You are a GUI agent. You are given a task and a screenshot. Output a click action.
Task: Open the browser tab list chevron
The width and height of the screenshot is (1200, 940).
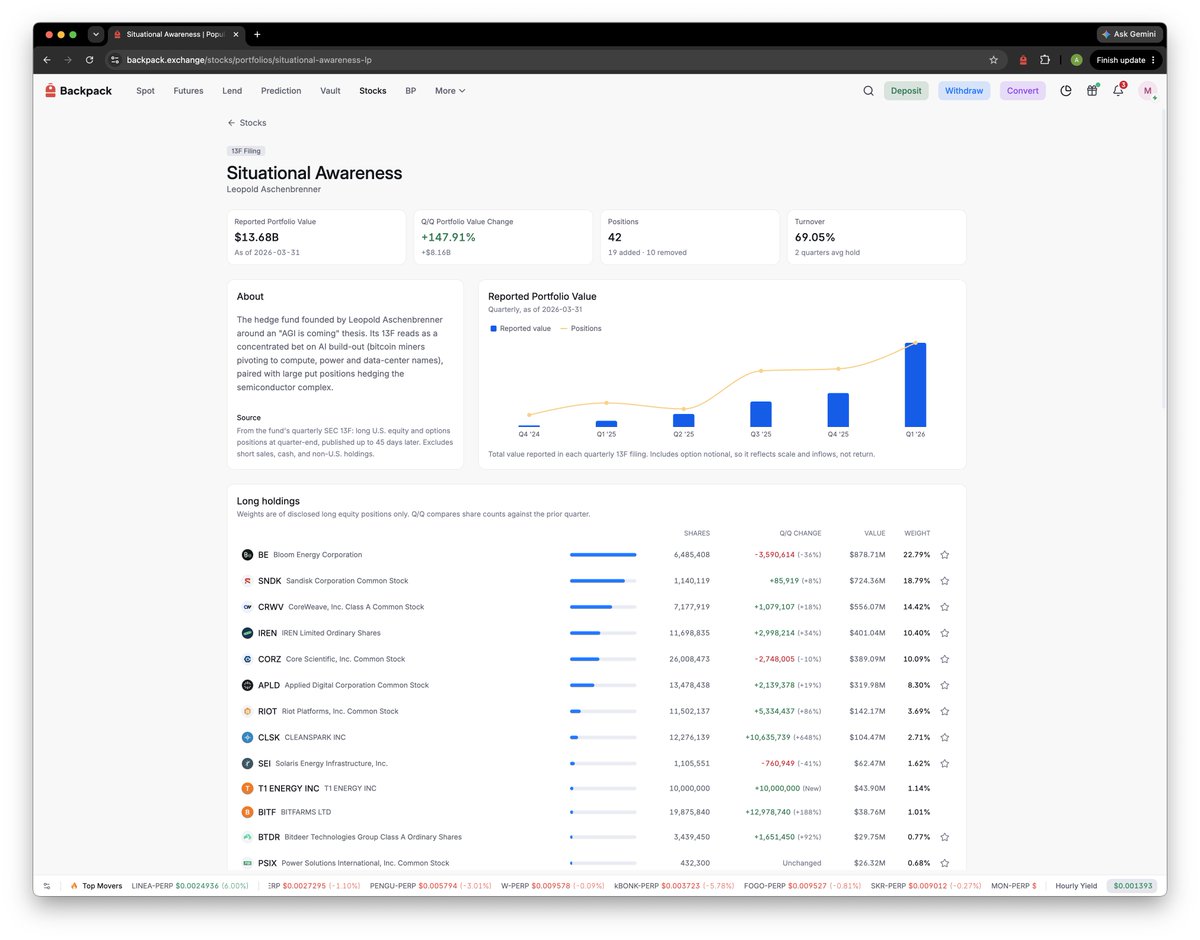[96, 34]
